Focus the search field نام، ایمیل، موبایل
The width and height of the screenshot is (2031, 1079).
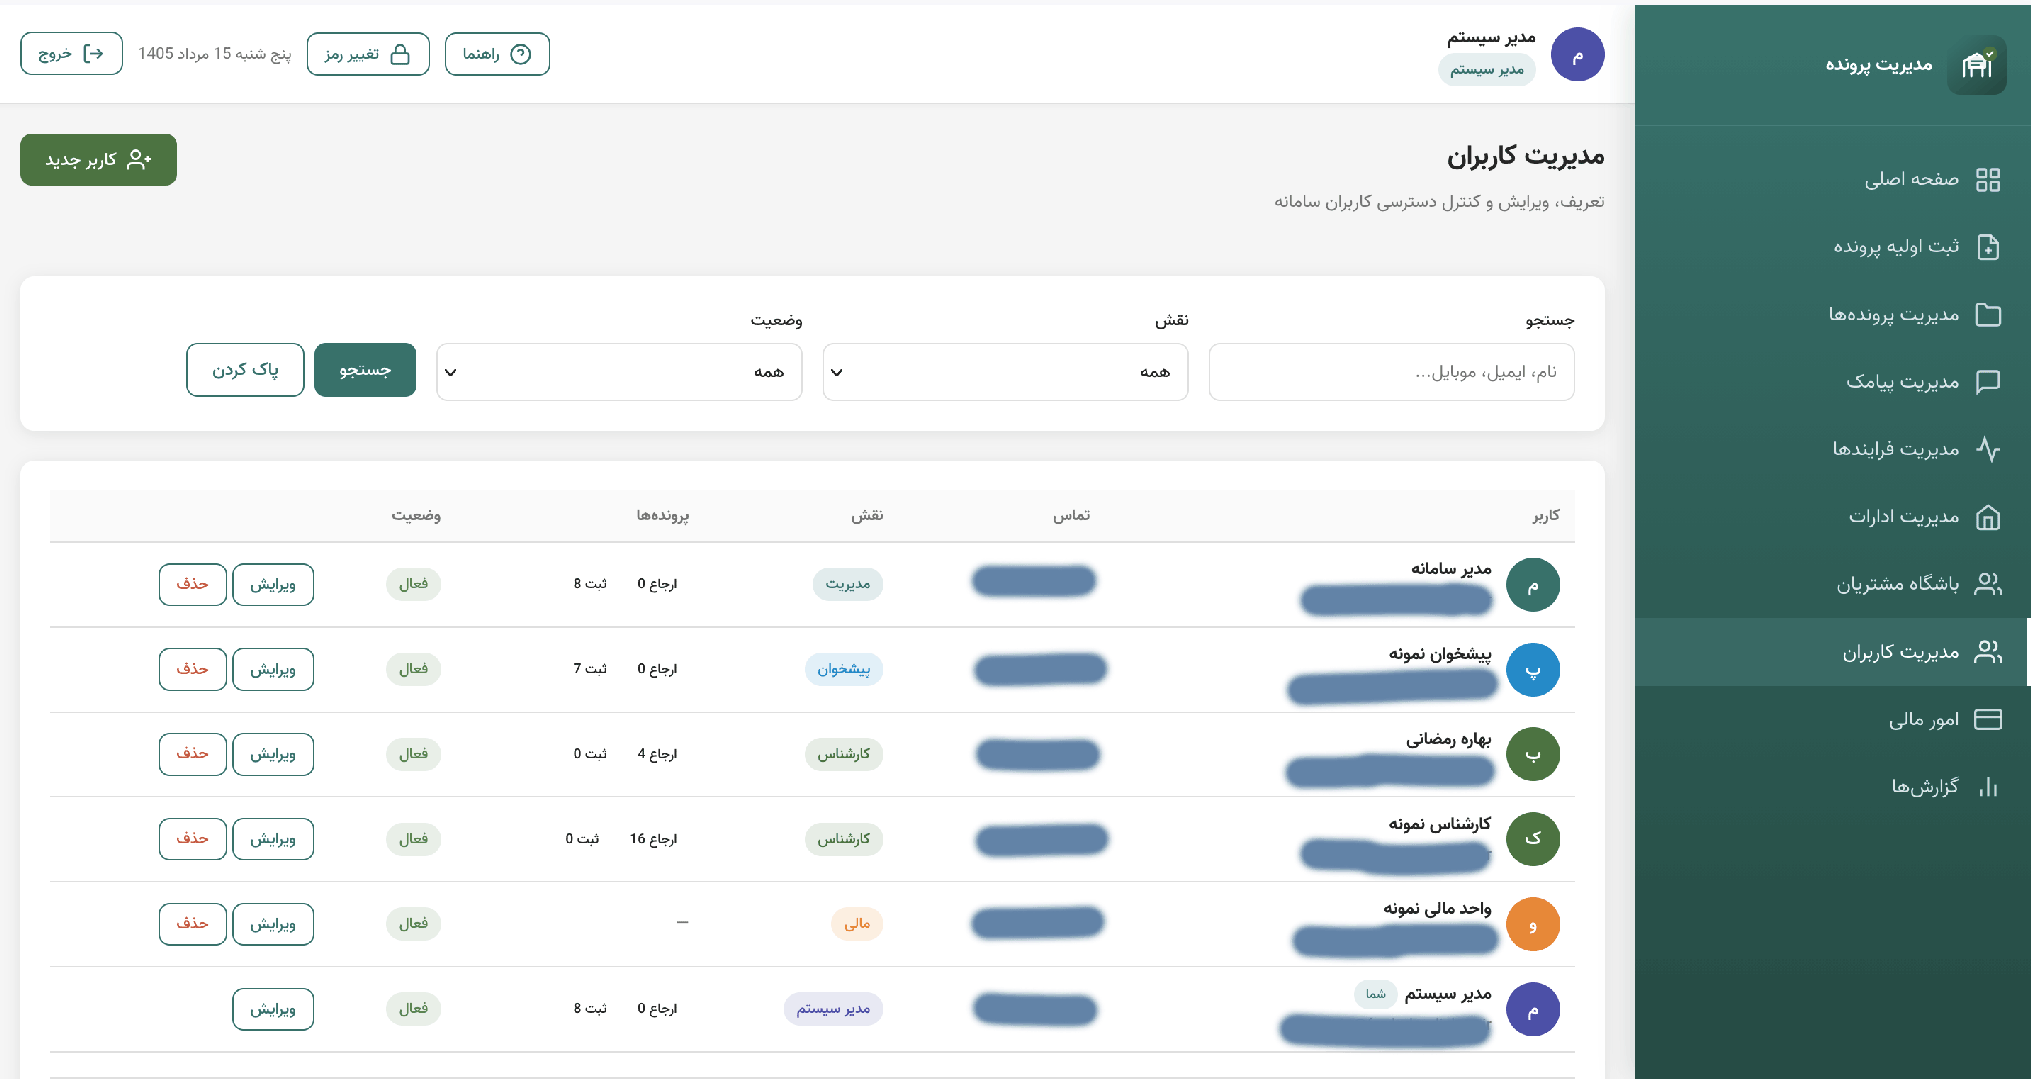pyautogui.click(x=1391, y=372)
